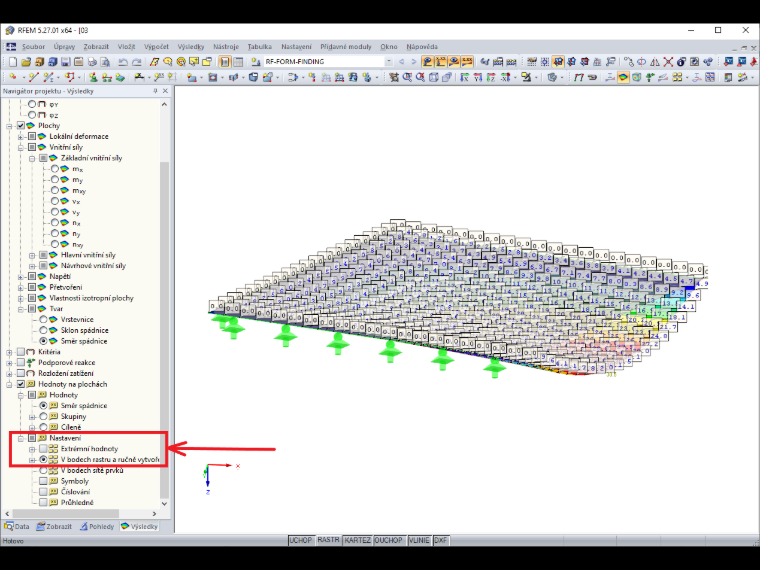The width and height of the screenshot is (760, 570).
Task: Click the View in Z direction icon
Action: pos(491,77)
